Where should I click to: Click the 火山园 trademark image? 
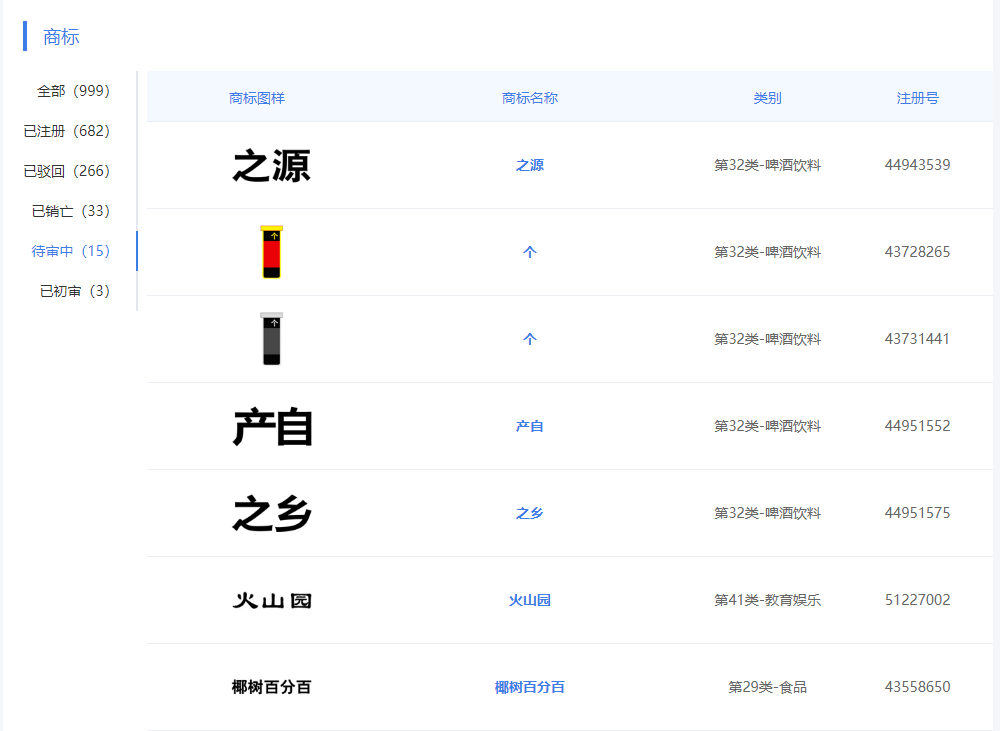(272, 600)
